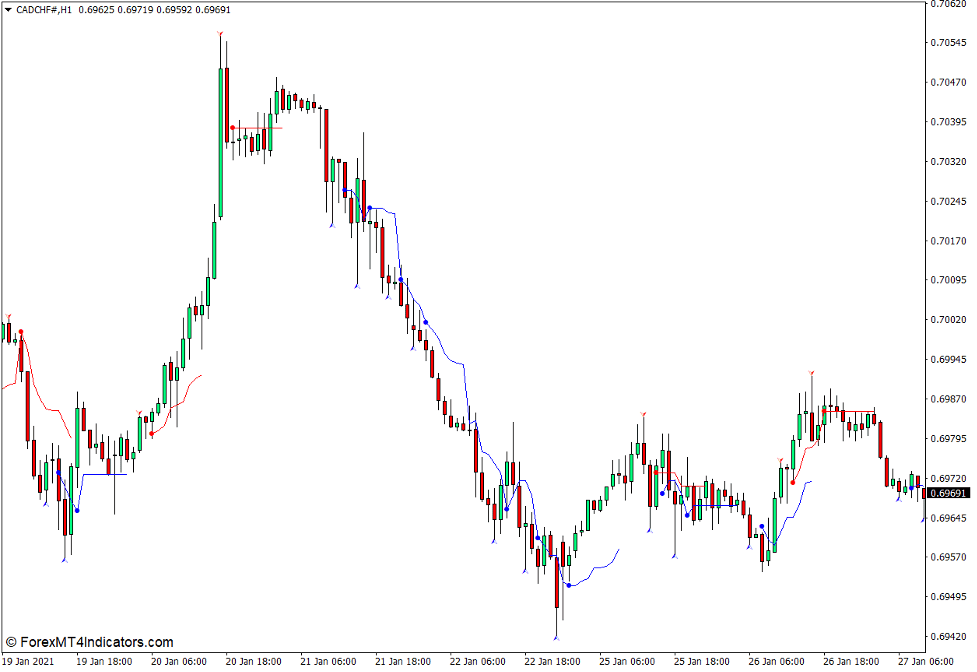Collapse the chart header using the left triangle
This screenshot has height=672, width=977.
[x=7, y=9]
